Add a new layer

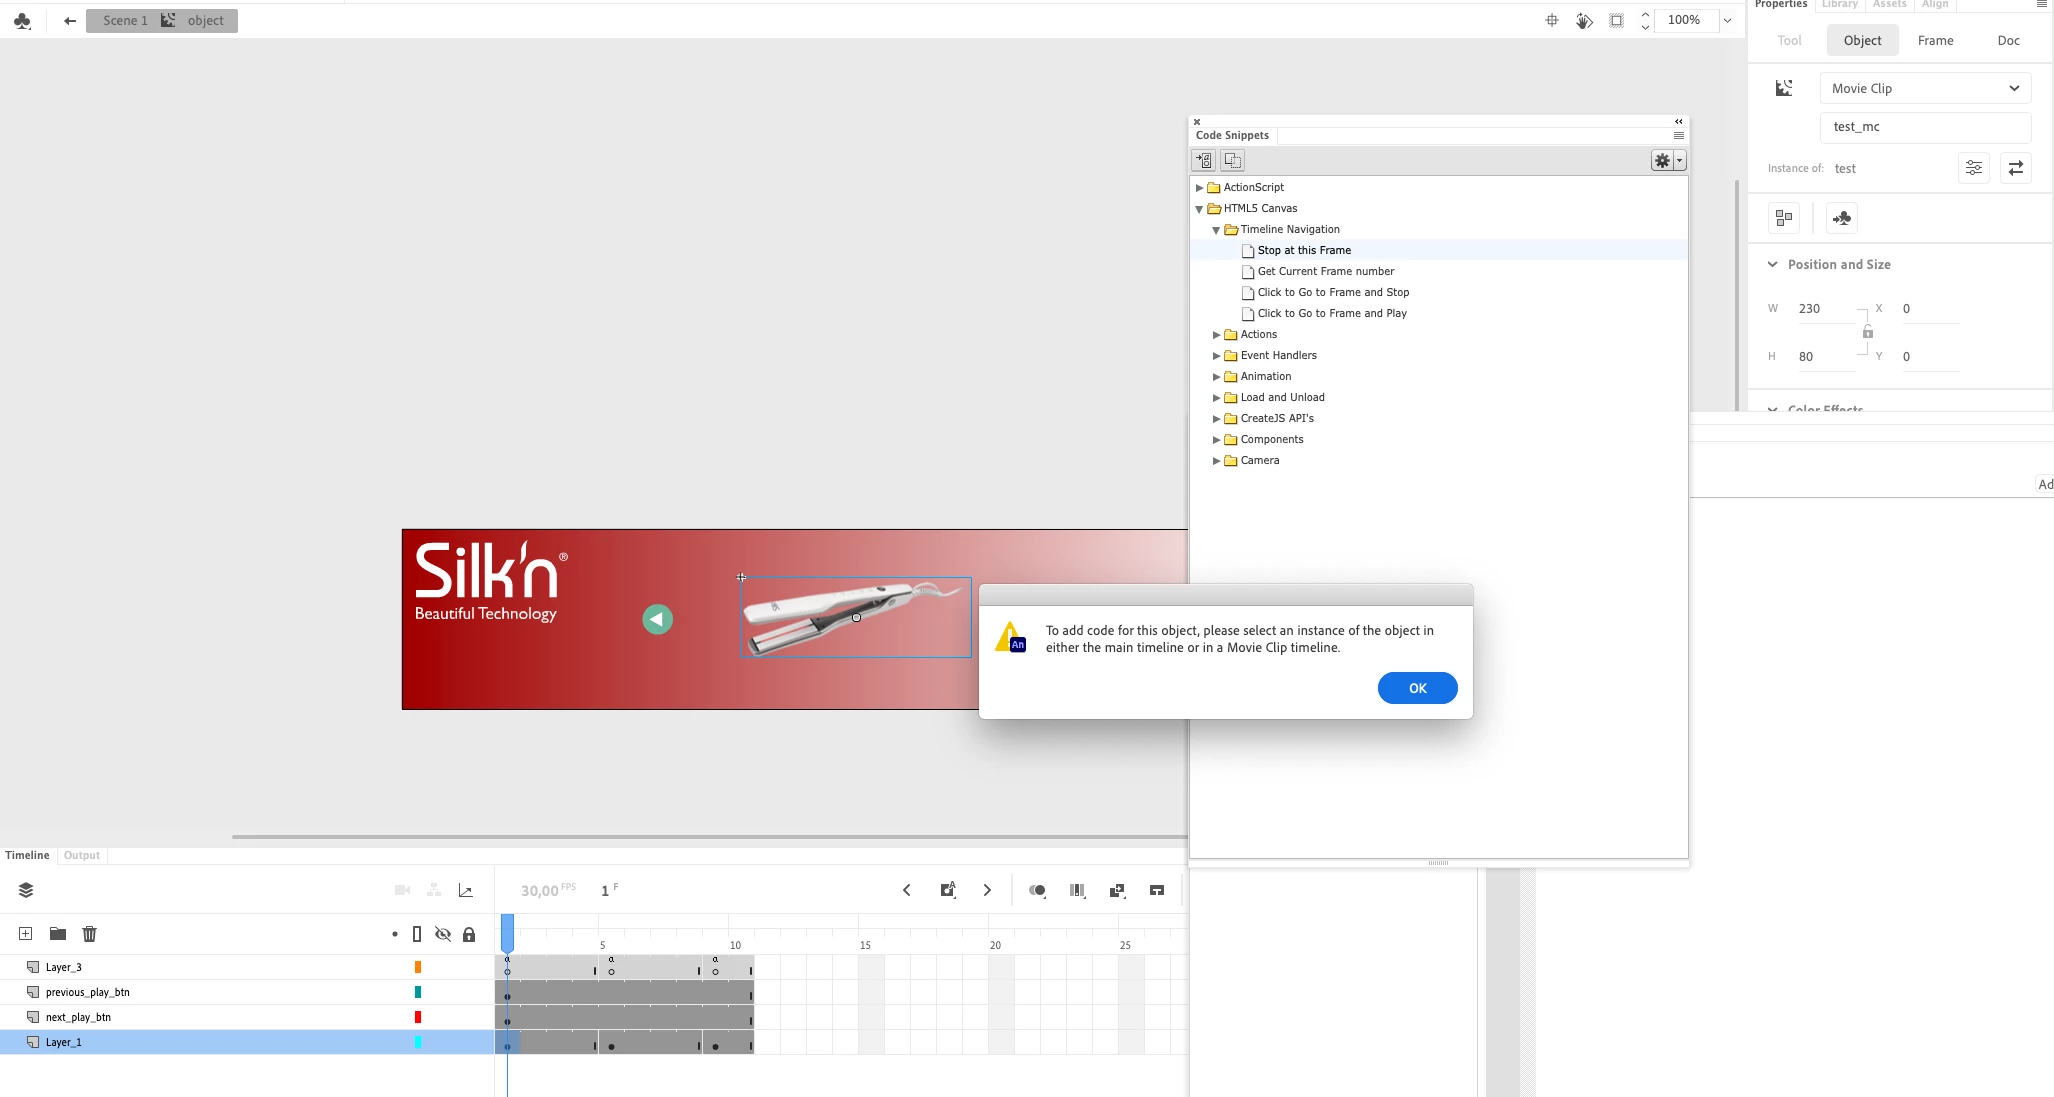(26, 933)
